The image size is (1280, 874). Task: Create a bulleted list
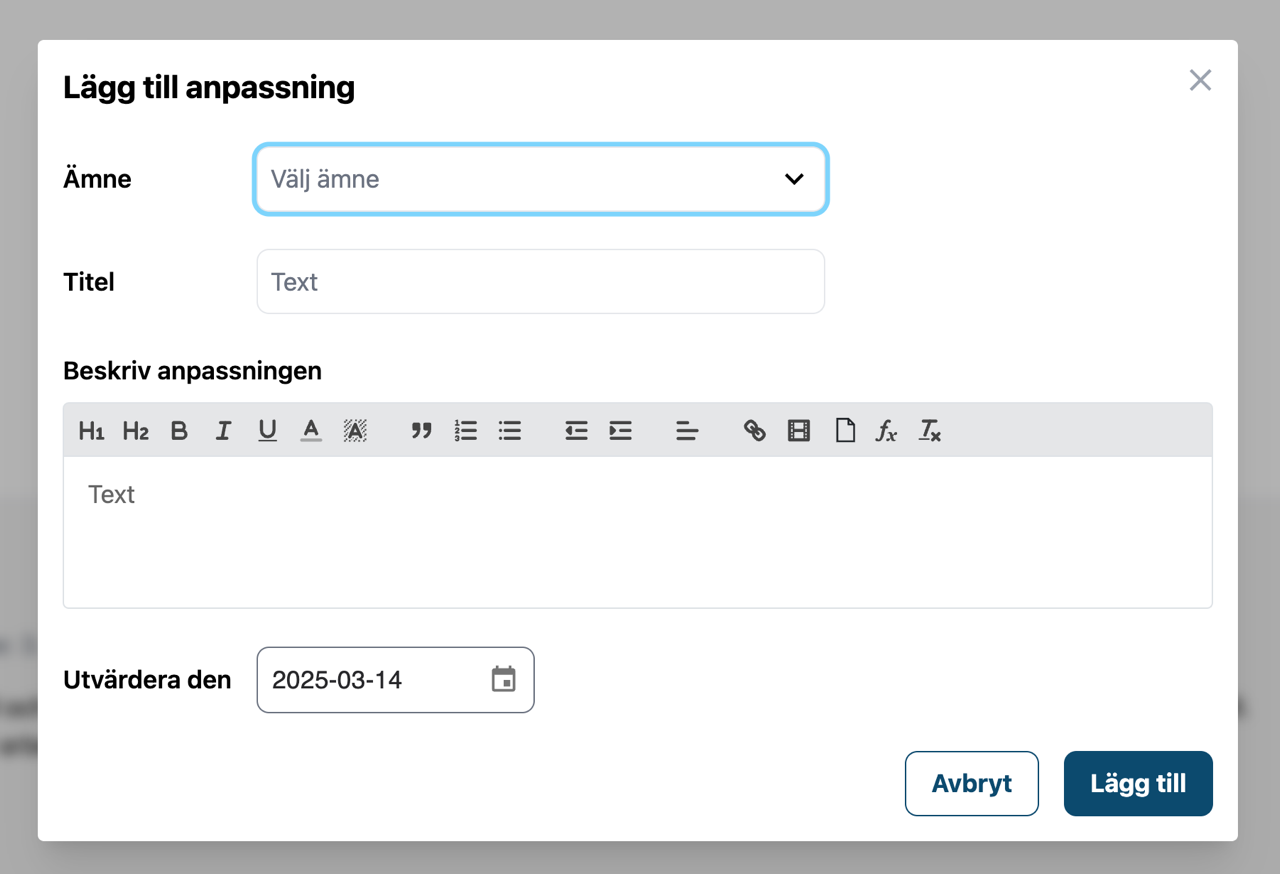pyautogui.click(x=510, y=431)
